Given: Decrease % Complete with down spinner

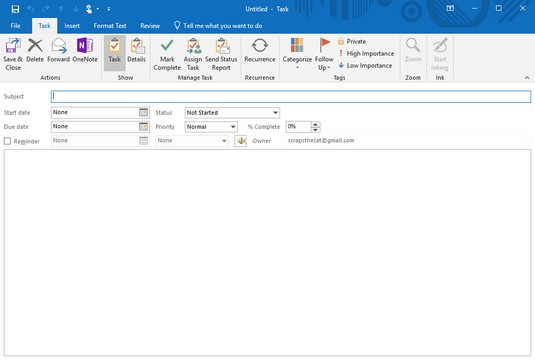Looking at the screenshot, I should (316, 130).
